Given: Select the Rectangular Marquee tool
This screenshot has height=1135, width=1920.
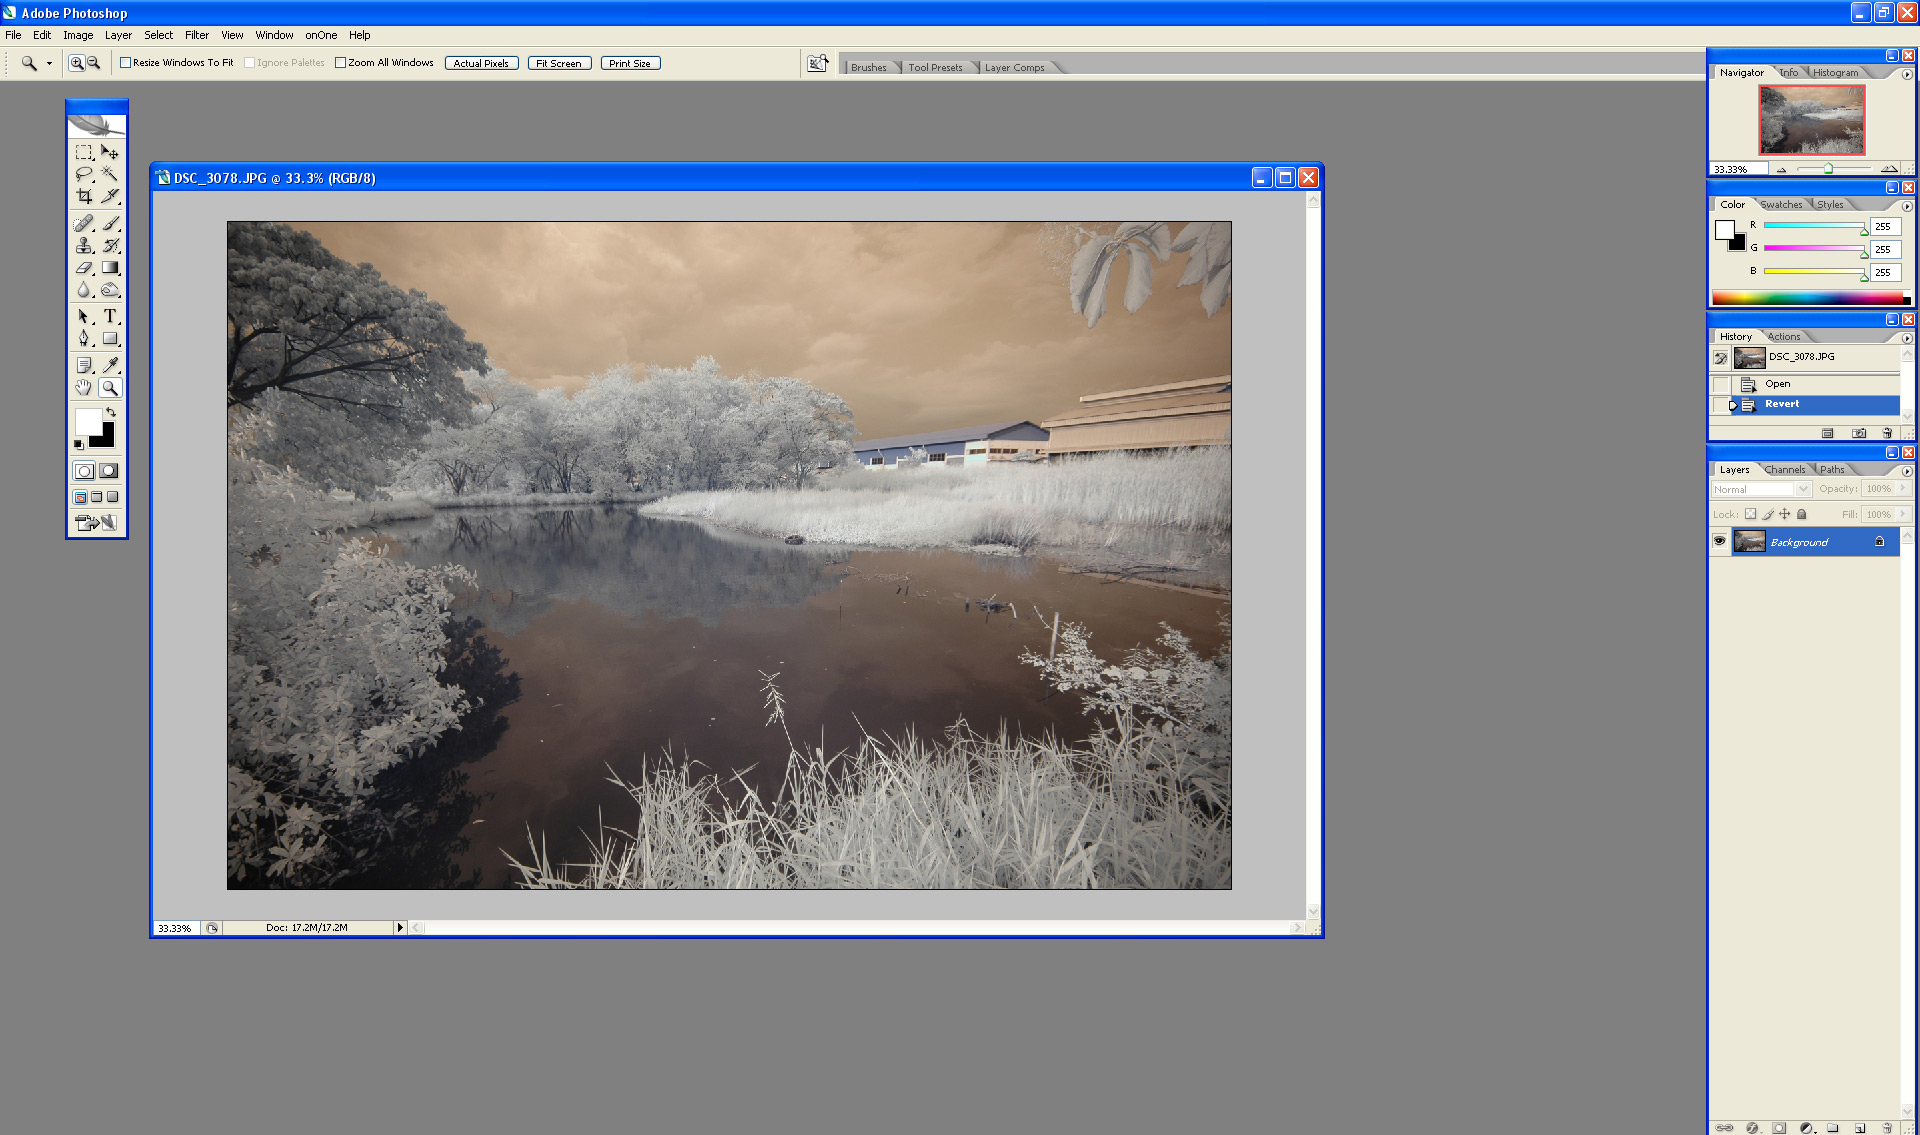Looking at the screenshot, I should (84, 152).
